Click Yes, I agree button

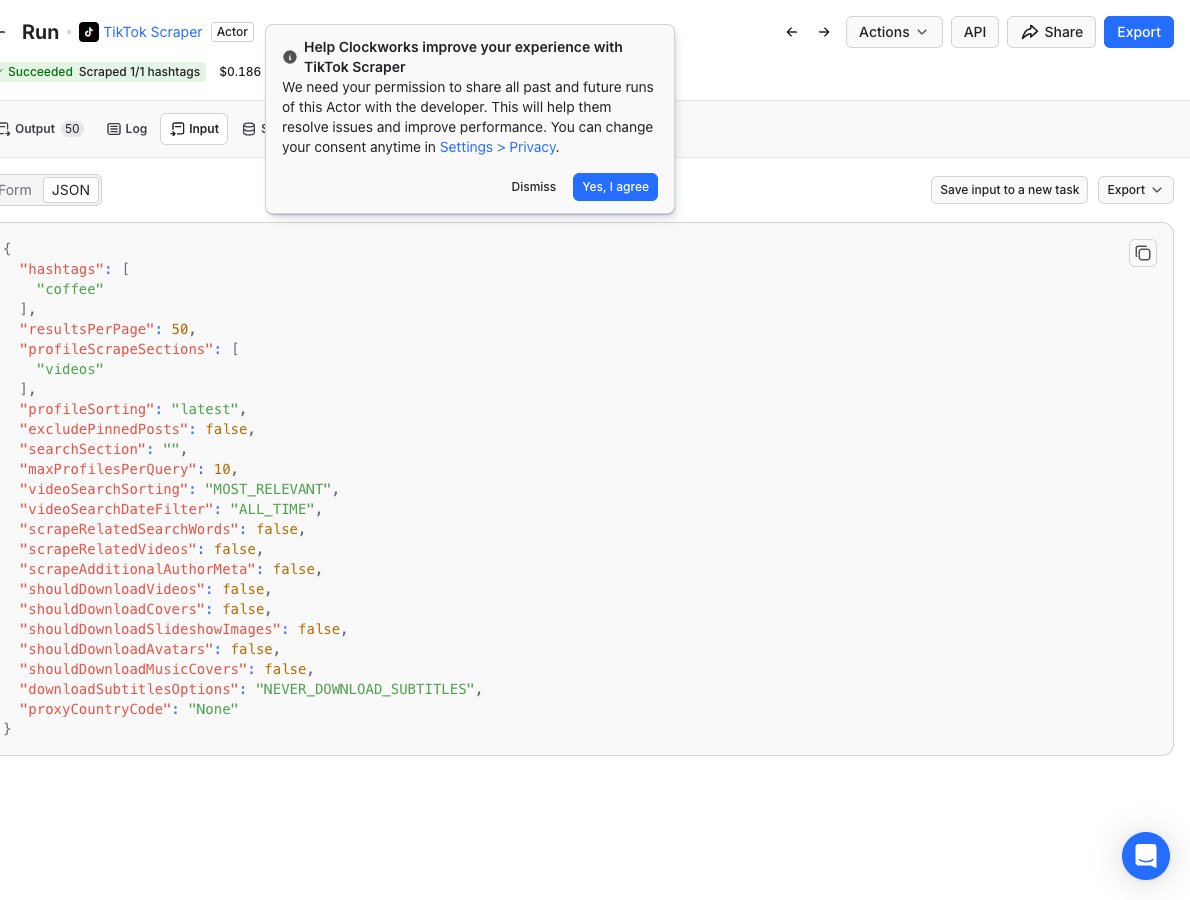point(615,187)
